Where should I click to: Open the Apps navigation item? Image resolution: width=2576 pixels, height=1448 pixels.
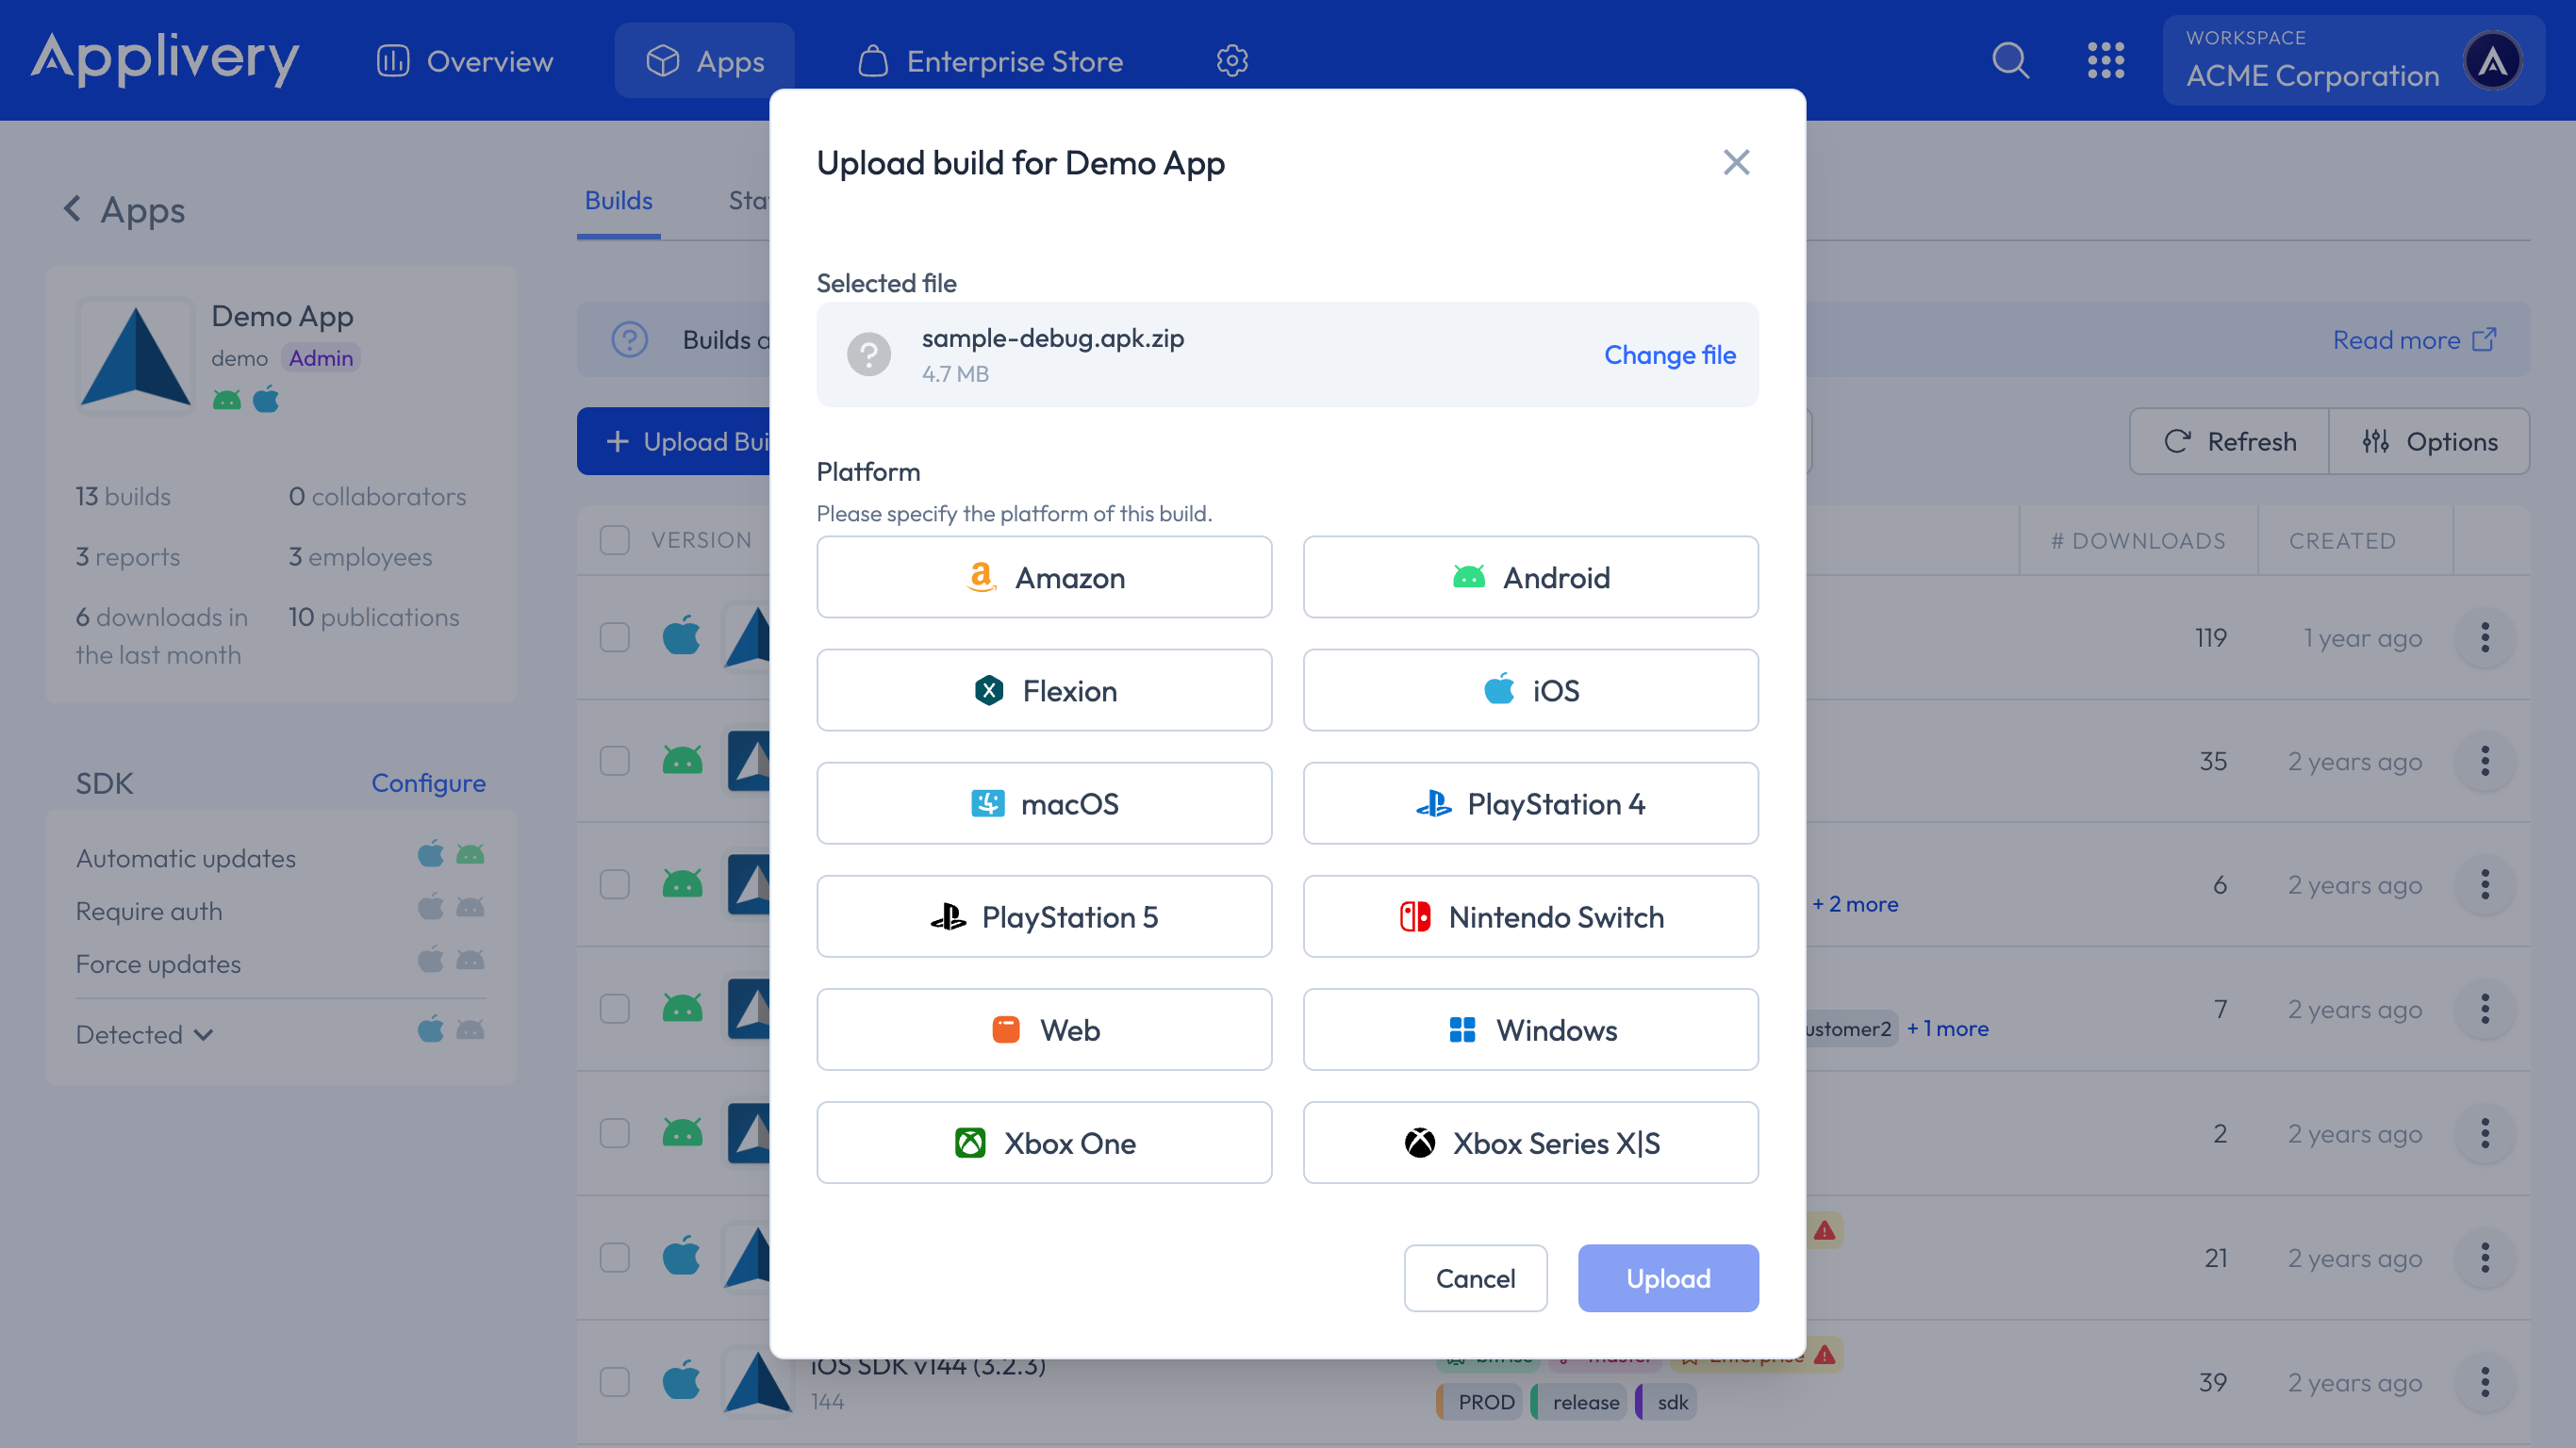pyautogui.click(x=704, y=61)
